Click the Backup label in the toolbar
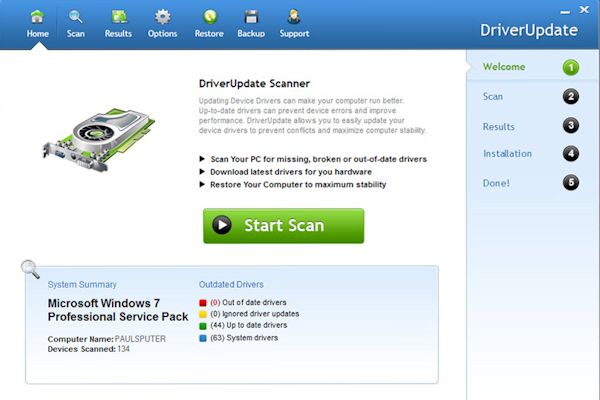600x400 pixels. pyautogui.click(x=251, y=34)
